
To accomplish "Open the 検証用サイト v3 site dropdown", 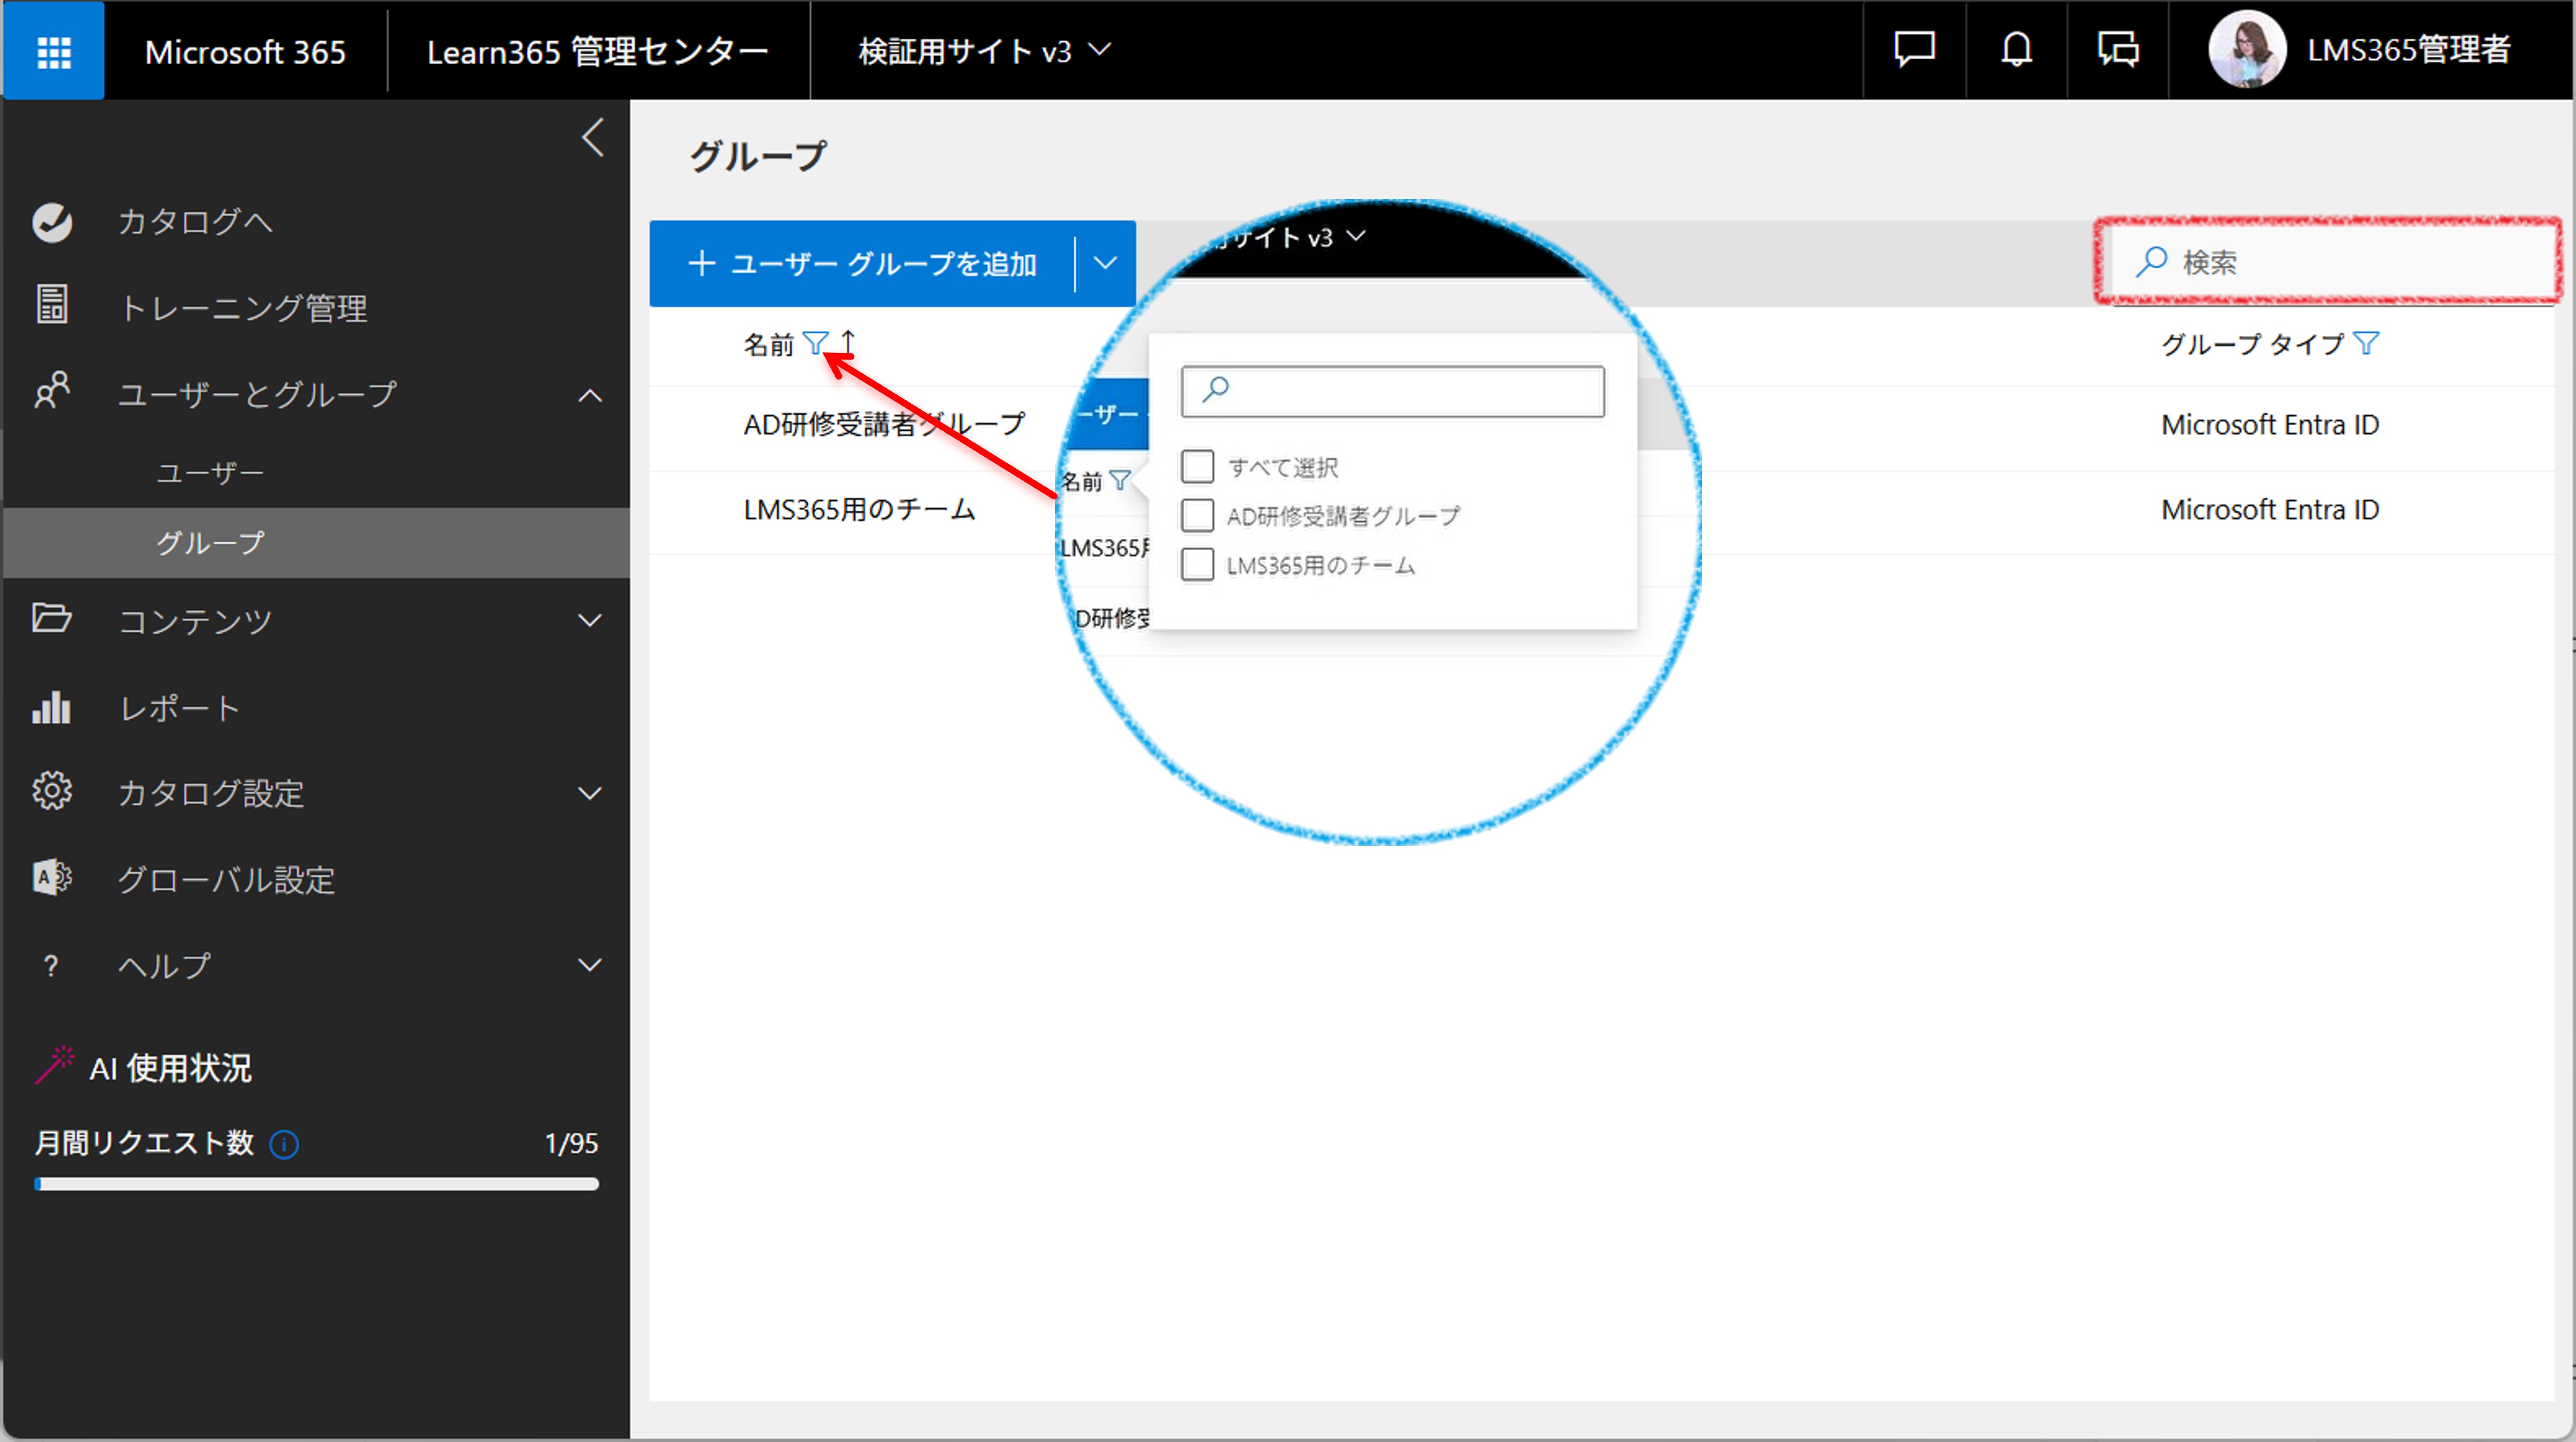I will point(985,50).
